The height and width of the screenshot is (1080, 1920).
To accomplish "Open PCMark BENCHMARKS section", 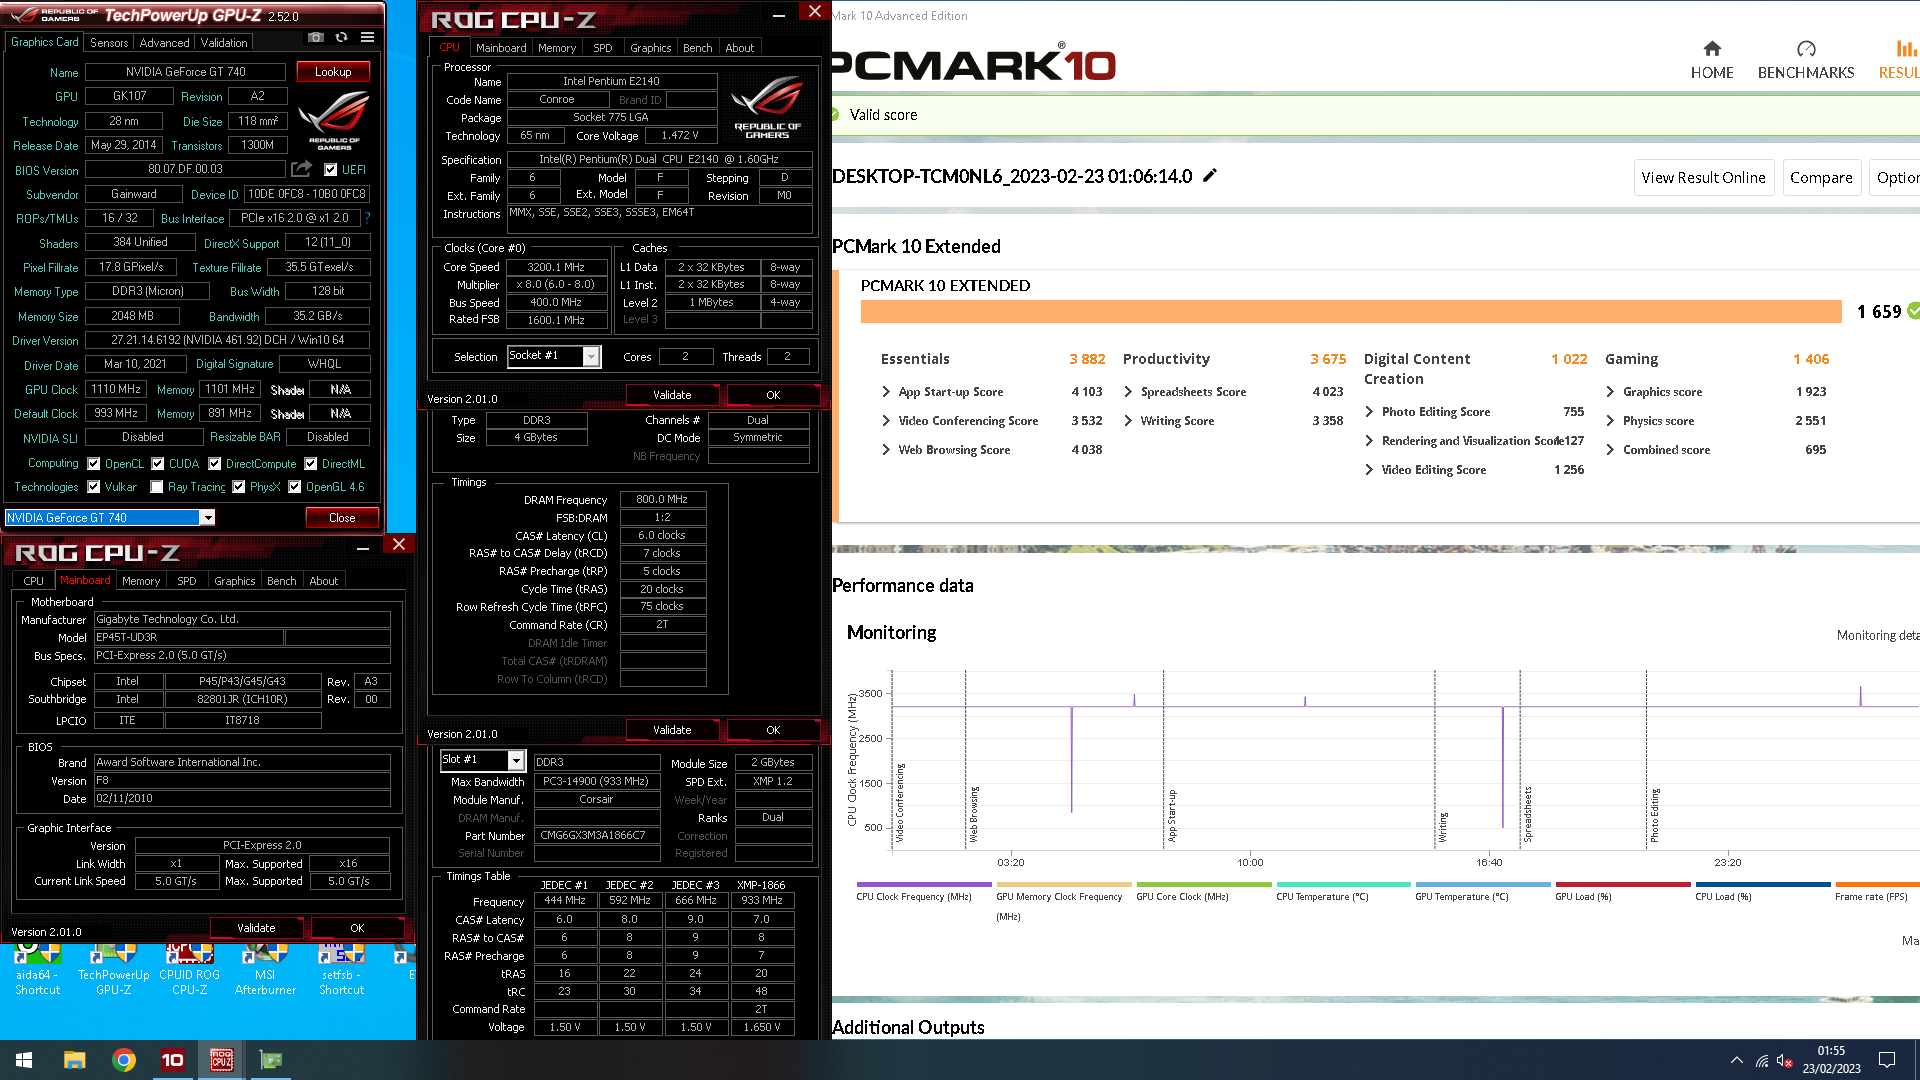I will [x=1806, y=61].
